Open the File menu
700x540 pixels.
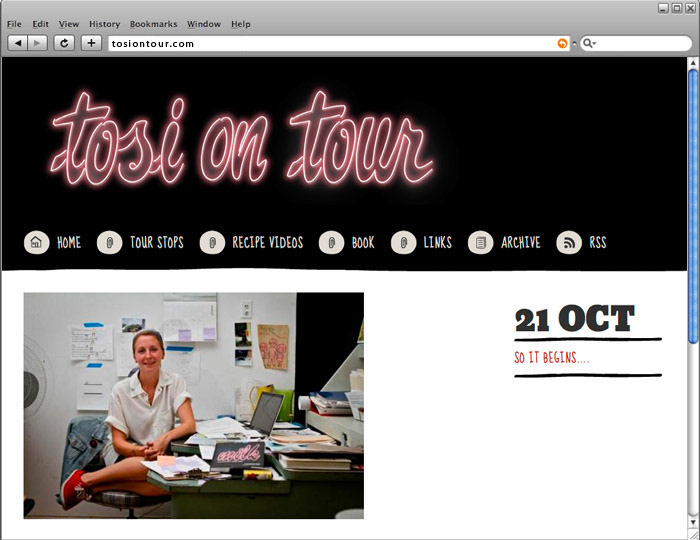(x=14, y=24)
